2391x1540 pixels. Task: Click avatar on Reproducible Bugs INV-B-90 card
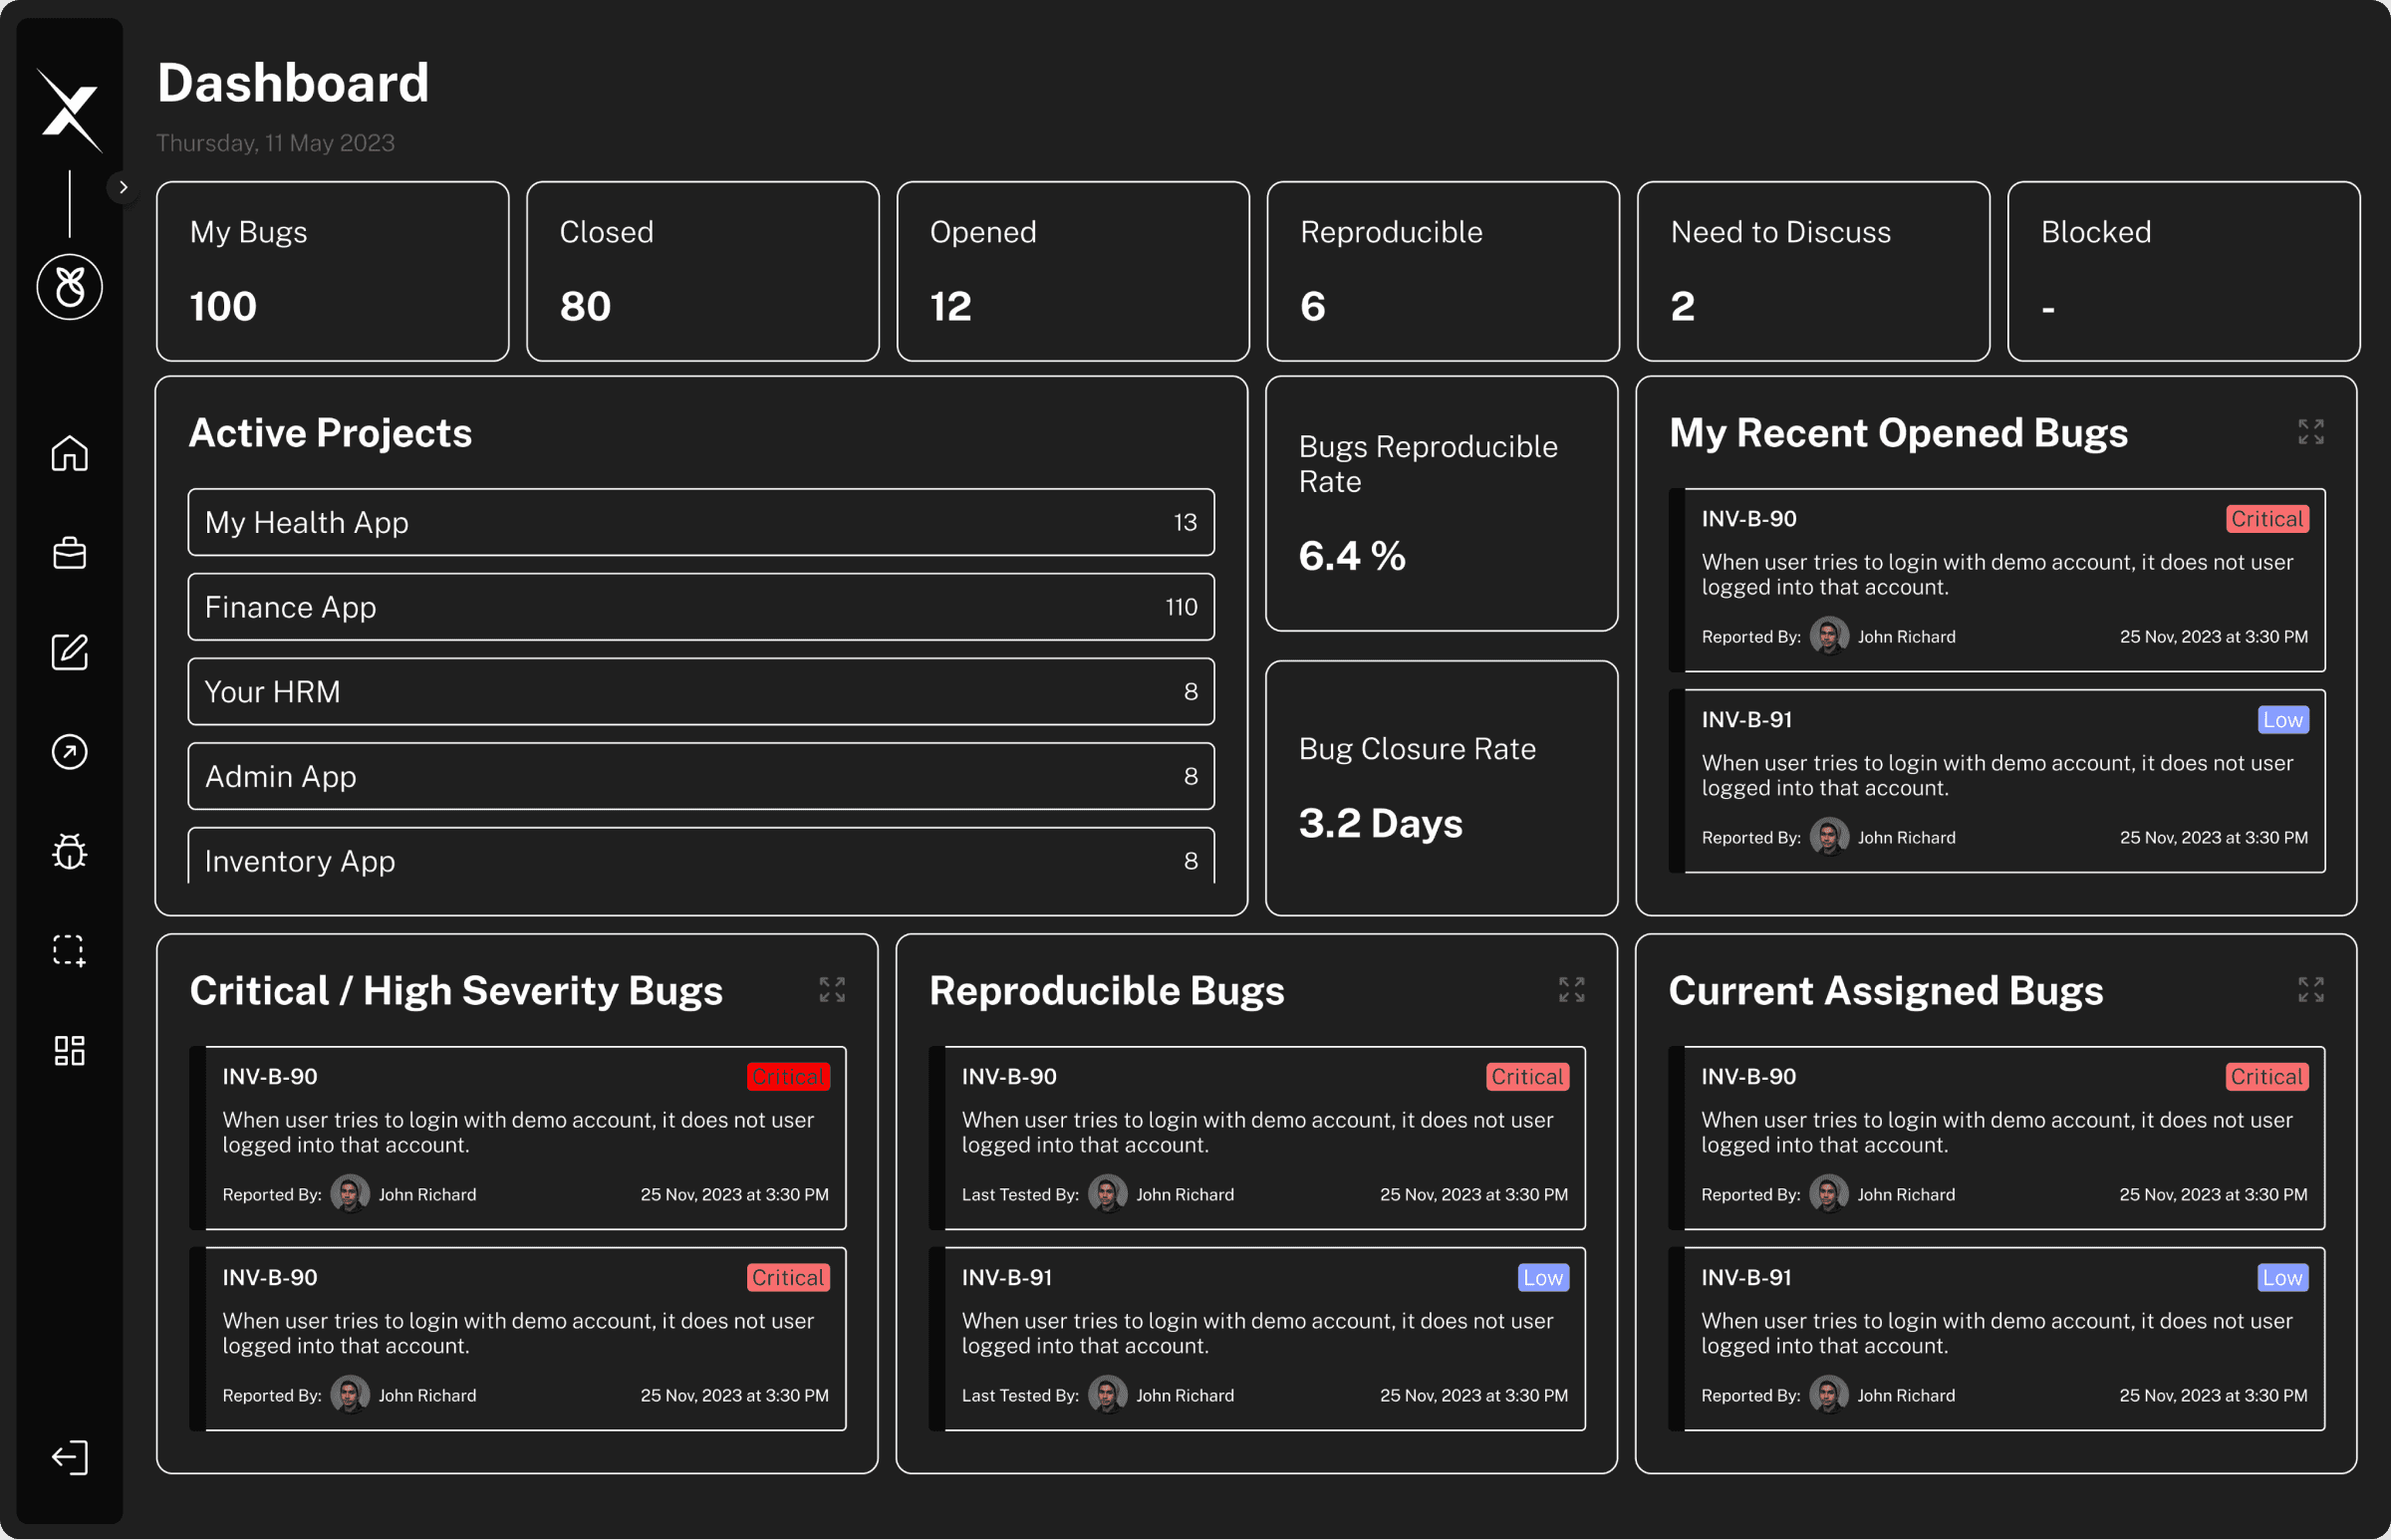1107,1194
